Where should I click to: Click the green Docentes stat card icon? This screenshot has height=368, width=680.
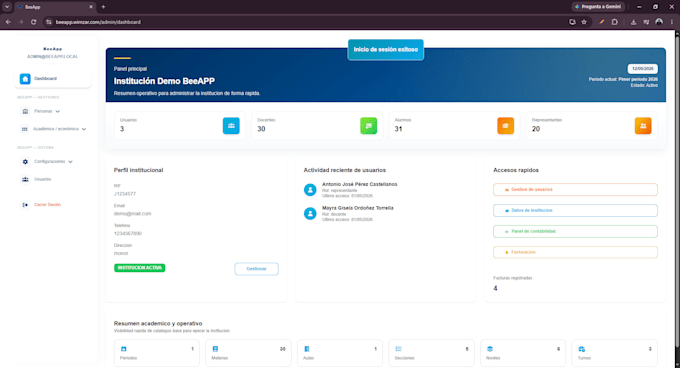point(369,126)
